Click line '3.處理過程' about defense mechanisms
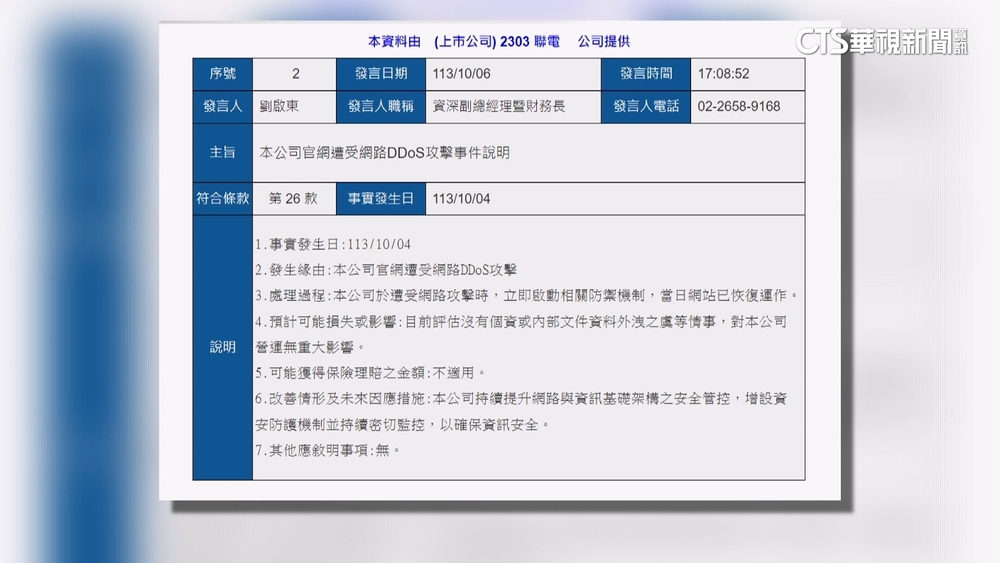This screenshot has width=1000, height=563. [x=527, y=296]
